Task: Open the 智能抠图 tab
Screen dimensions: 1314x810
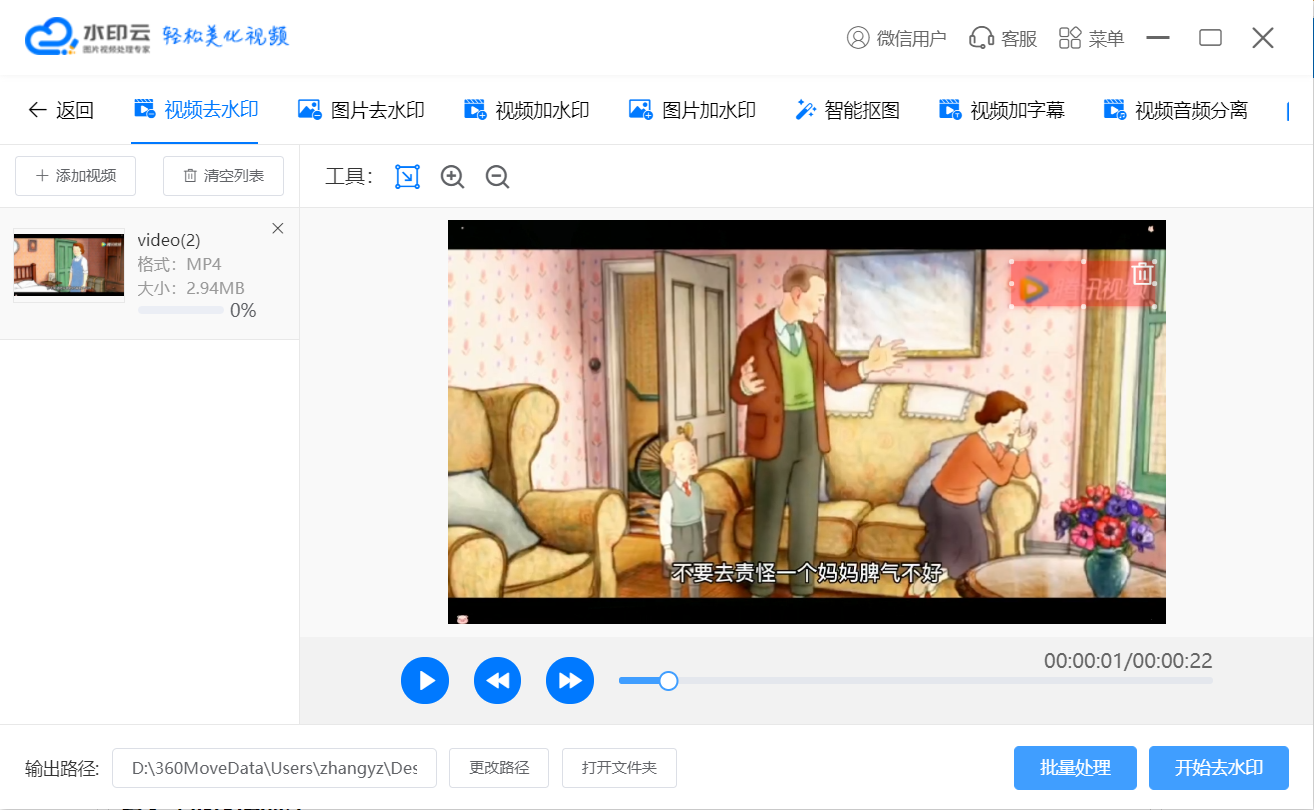Action: (847, 110)
